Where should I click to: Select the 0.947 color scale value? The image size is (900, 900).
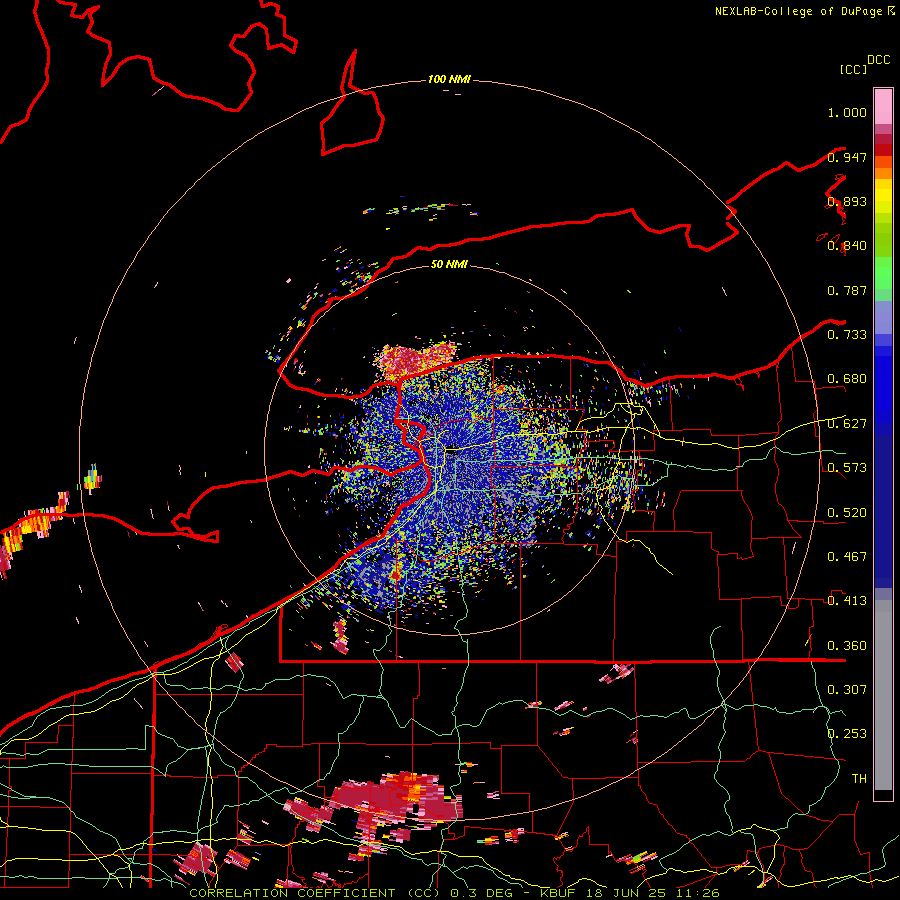click(x=847, y=157)
